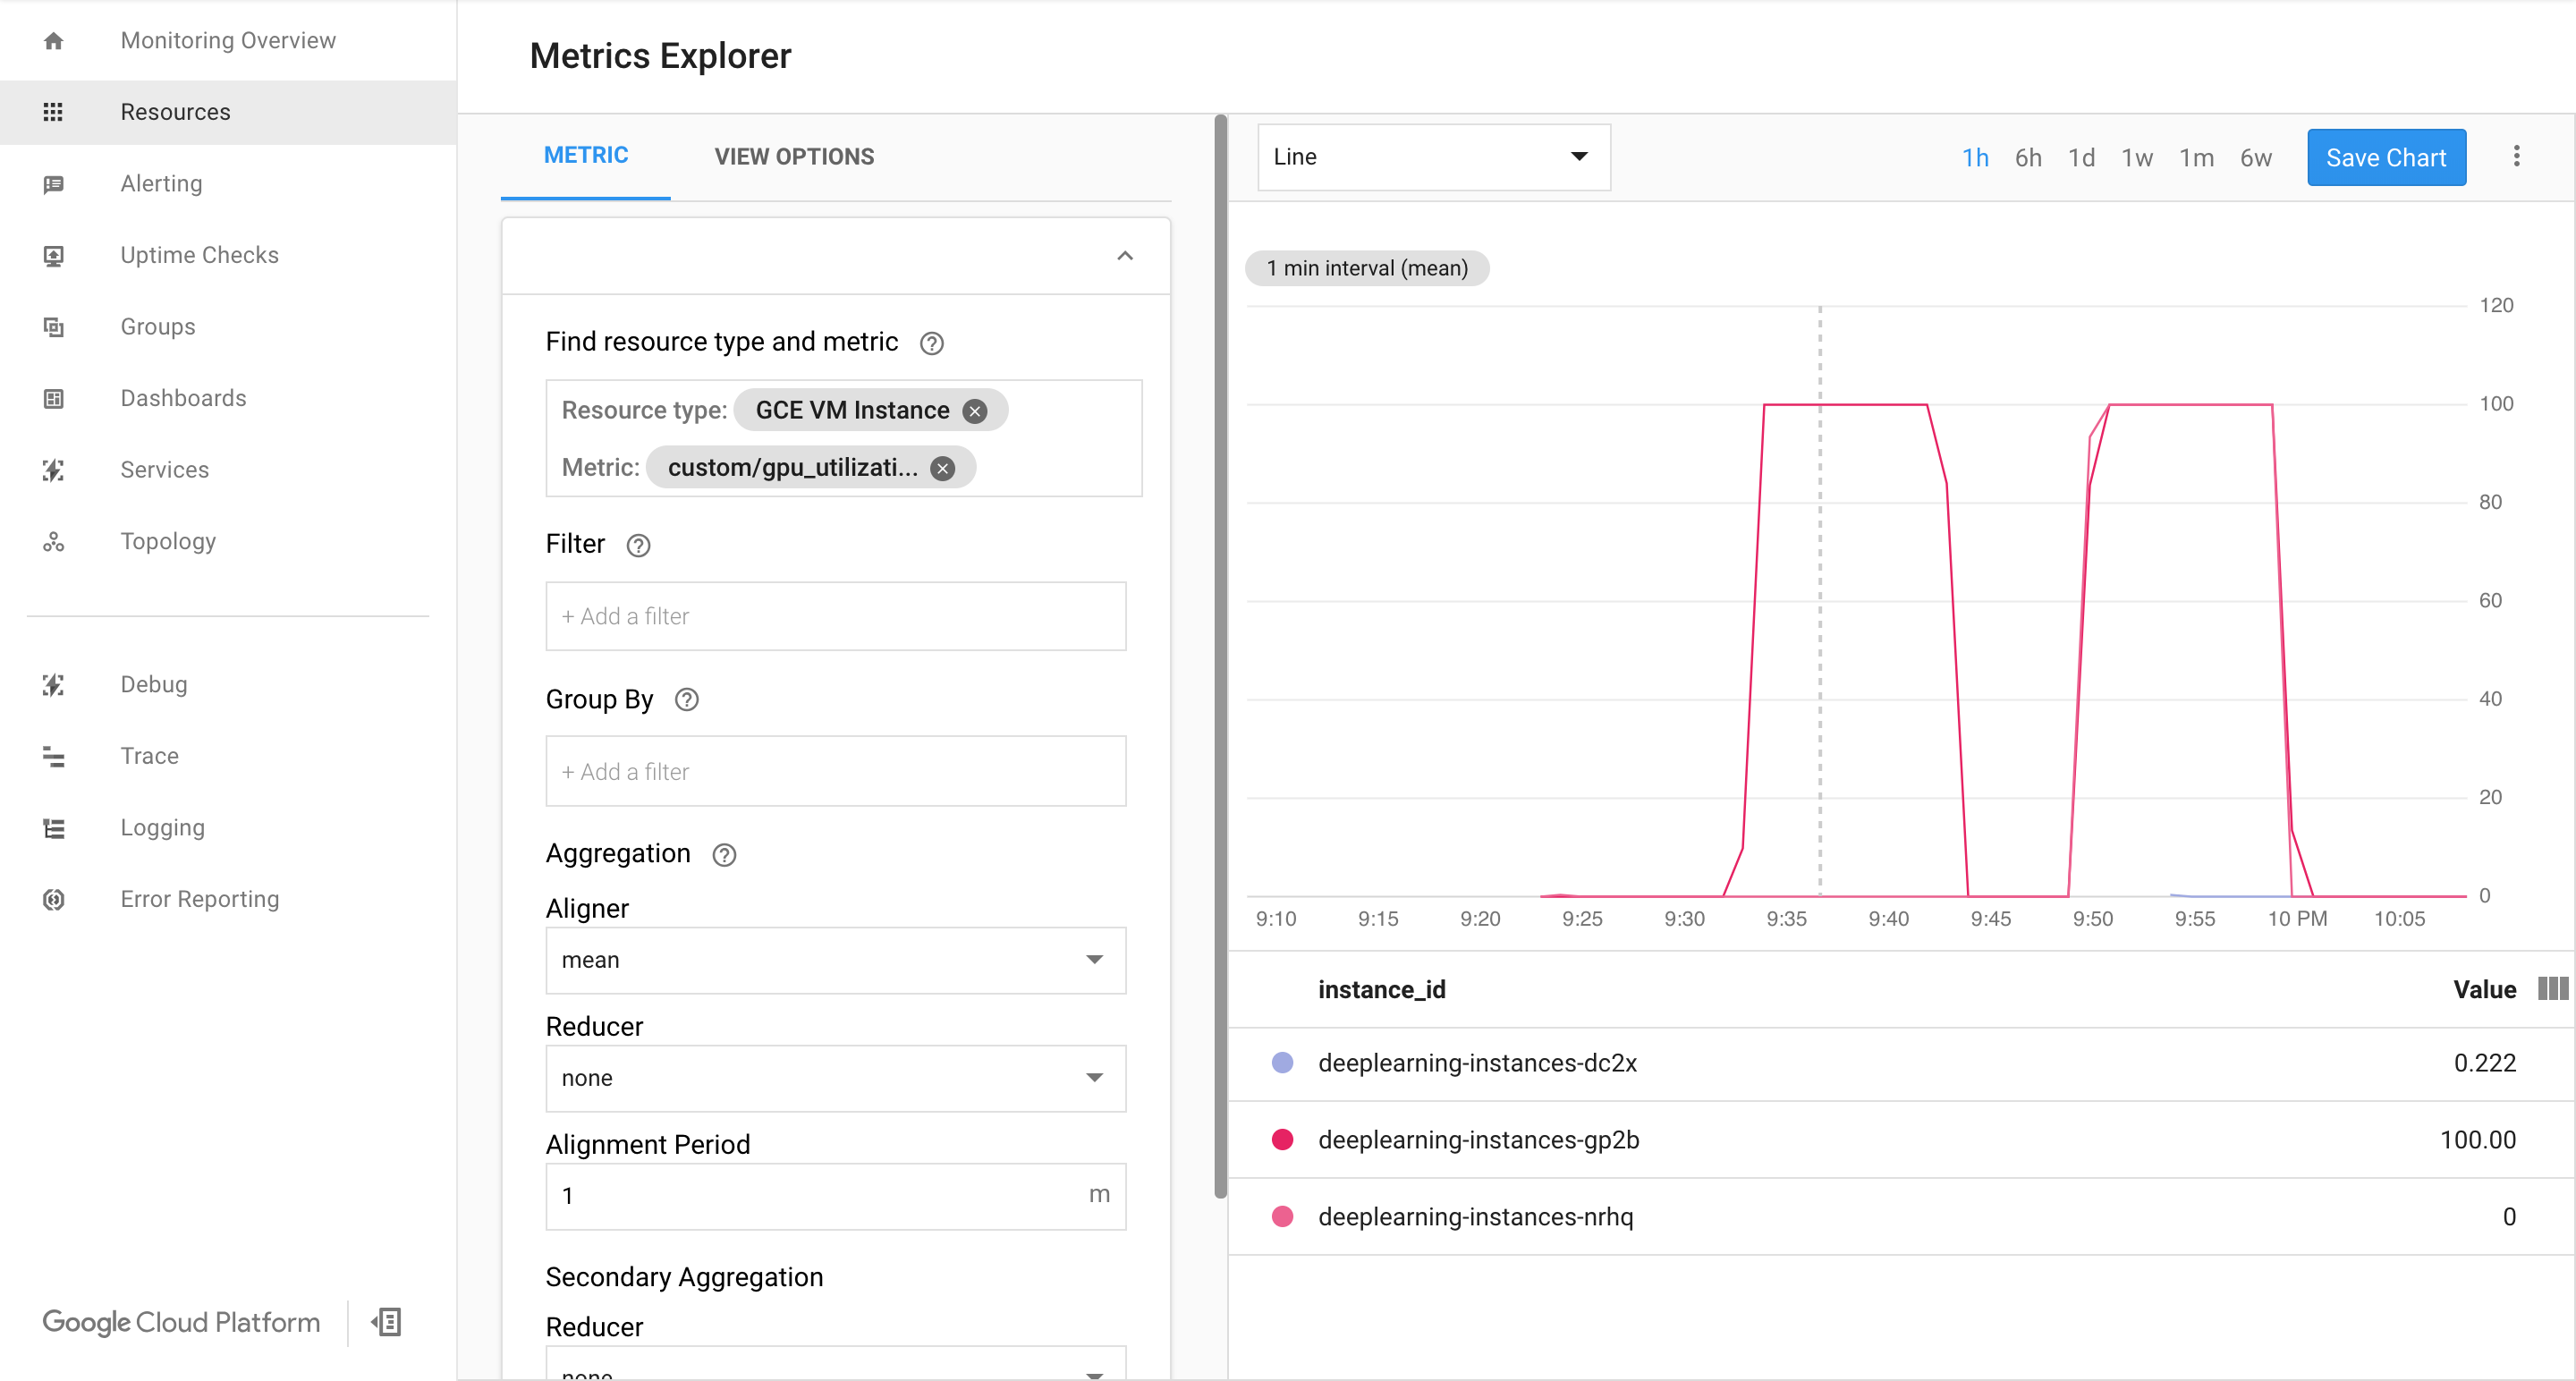Viewport: 2576px width, 1381px height.
Task: Select the METRIC tab
Action: pyautogui.click(x=584, y=155)
